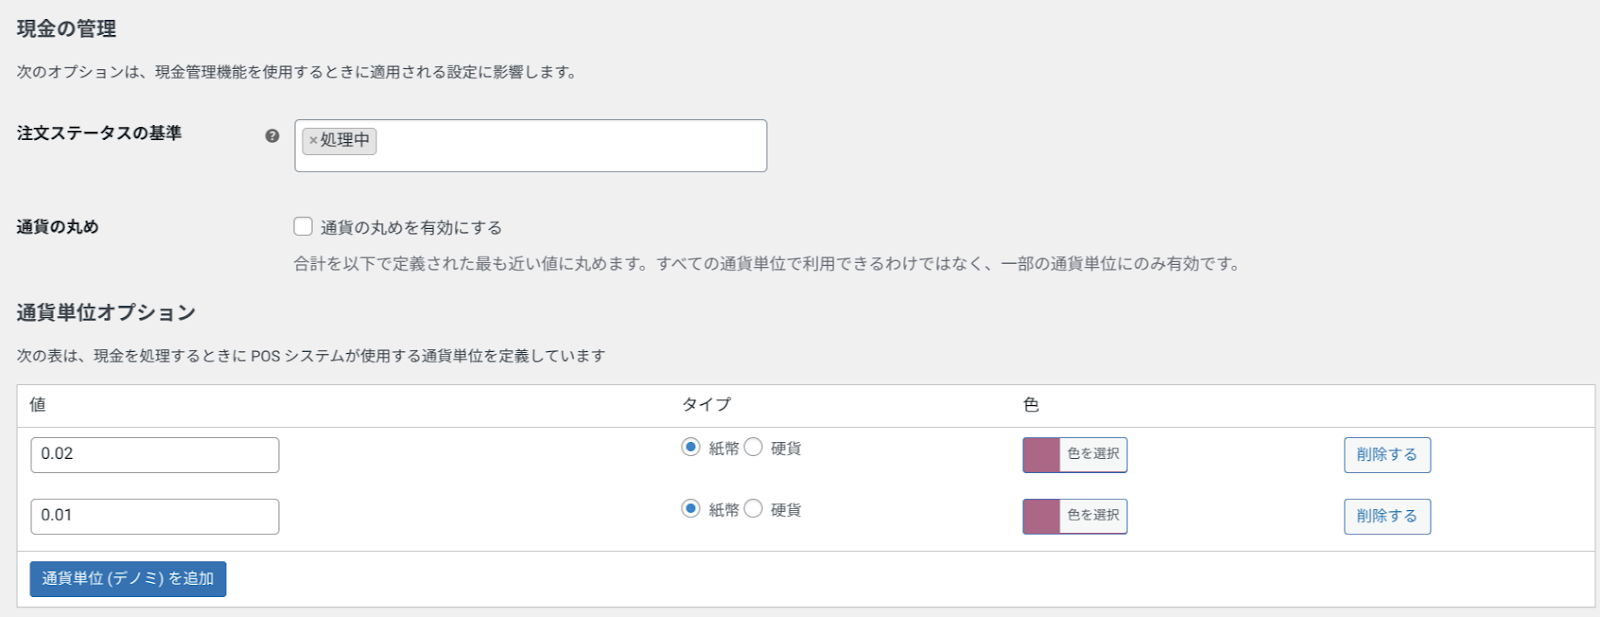This screenshot has height=617, width=1600.
Task: Click the 処理中 status tag text
Action: point(345,141)
